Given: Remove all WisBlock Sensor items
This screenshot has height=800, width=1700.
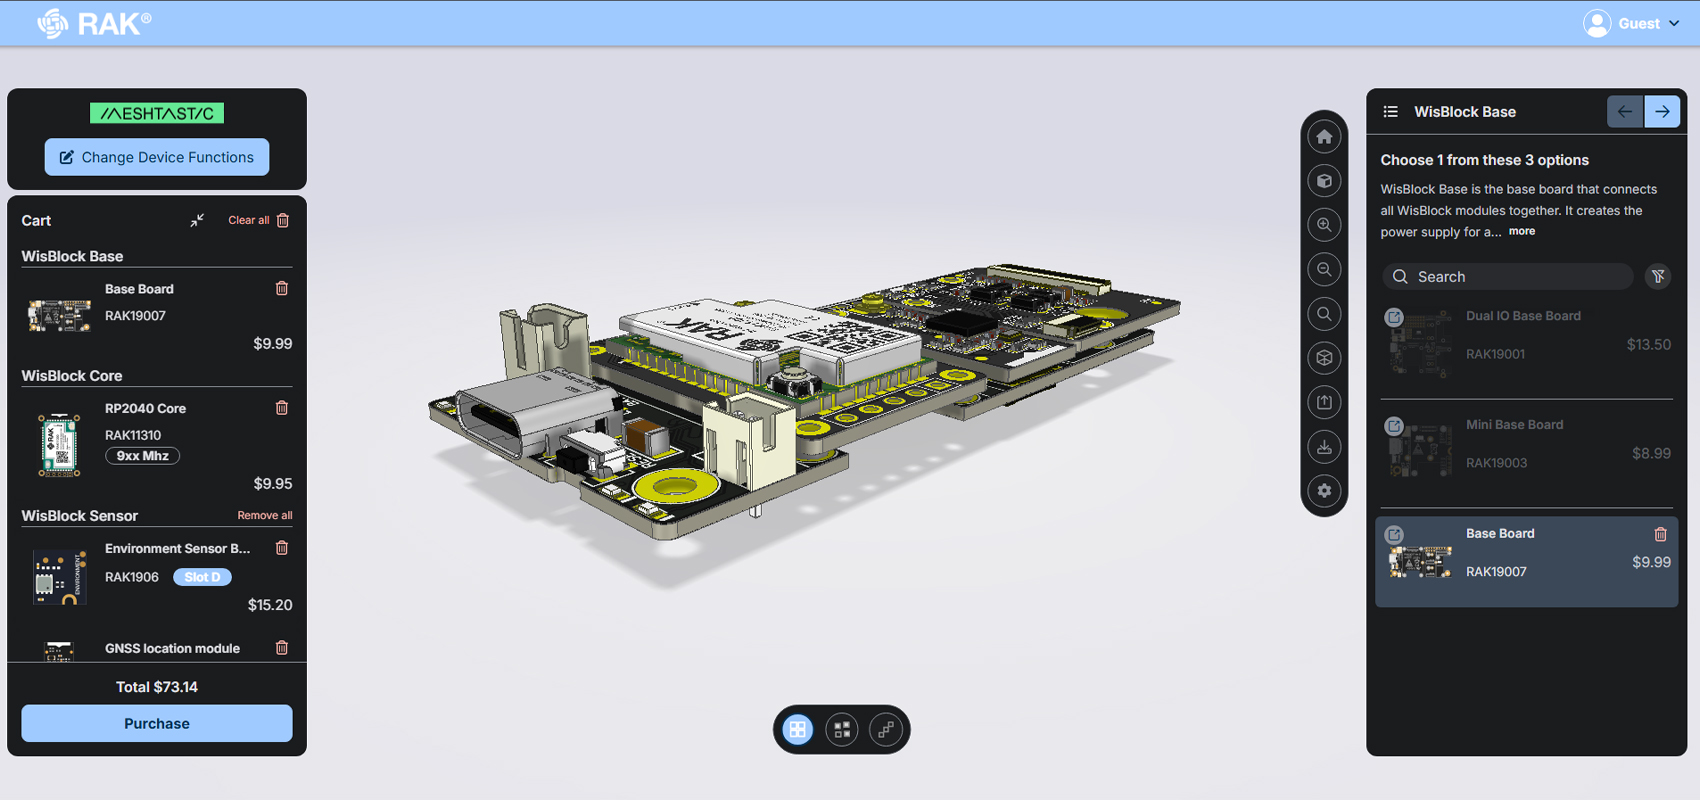Looking at the screenshot, I should 265,516.
